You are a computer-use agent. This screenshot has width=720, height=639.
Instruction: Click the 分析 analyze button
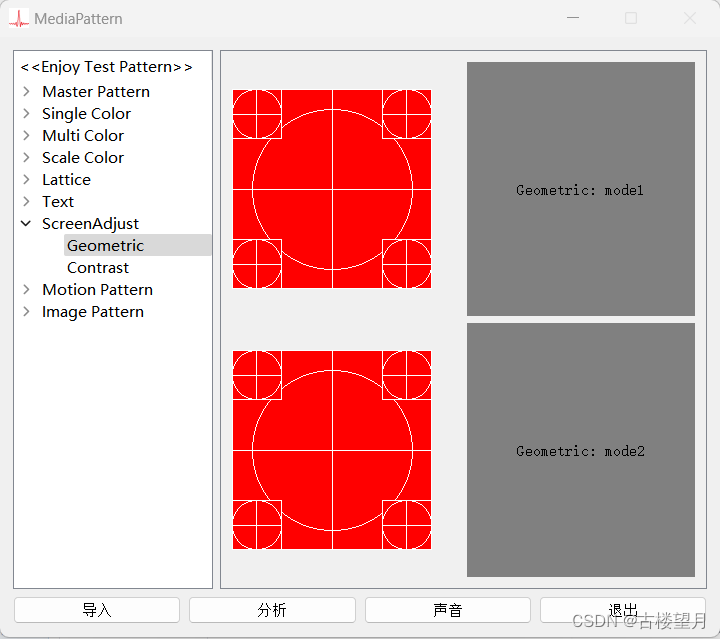[272, 610]
